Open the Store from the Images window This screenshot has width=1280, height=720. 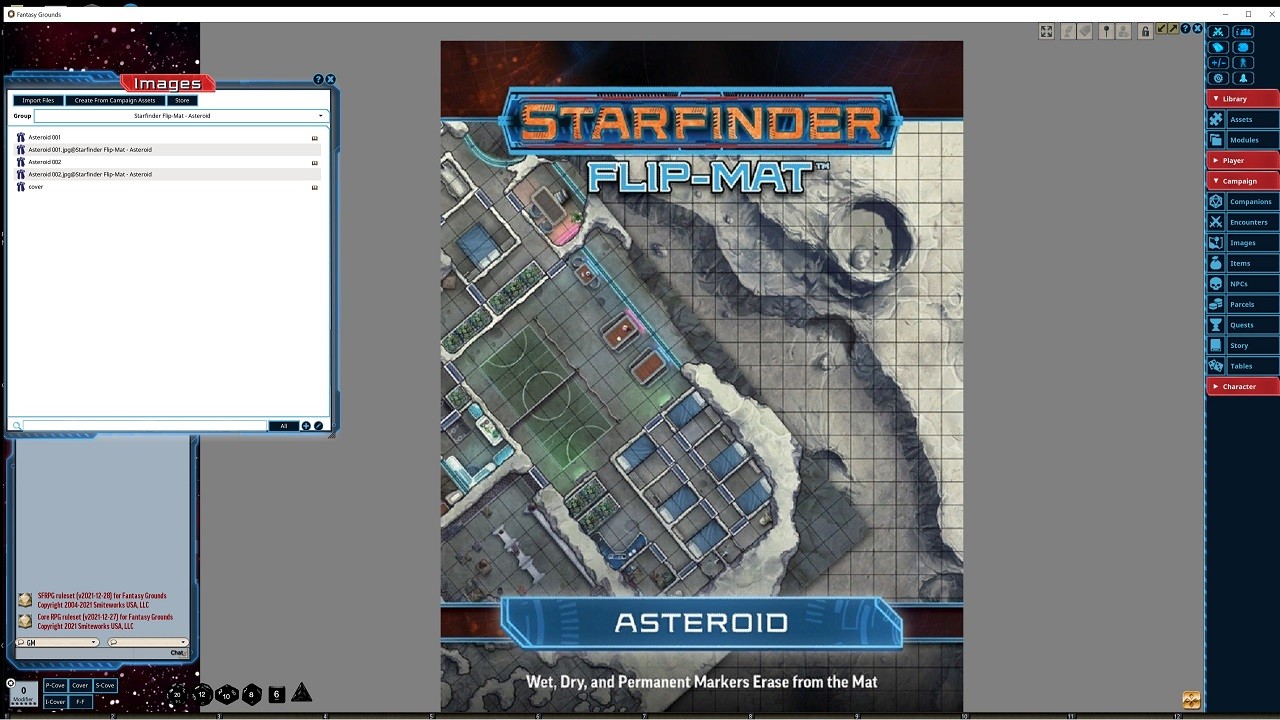tap(182, 100)
